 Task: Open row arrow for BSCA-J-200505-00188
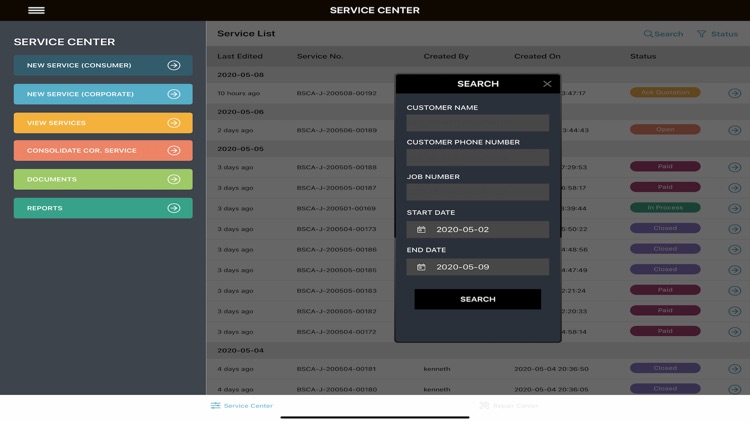[x=735, y=167]
